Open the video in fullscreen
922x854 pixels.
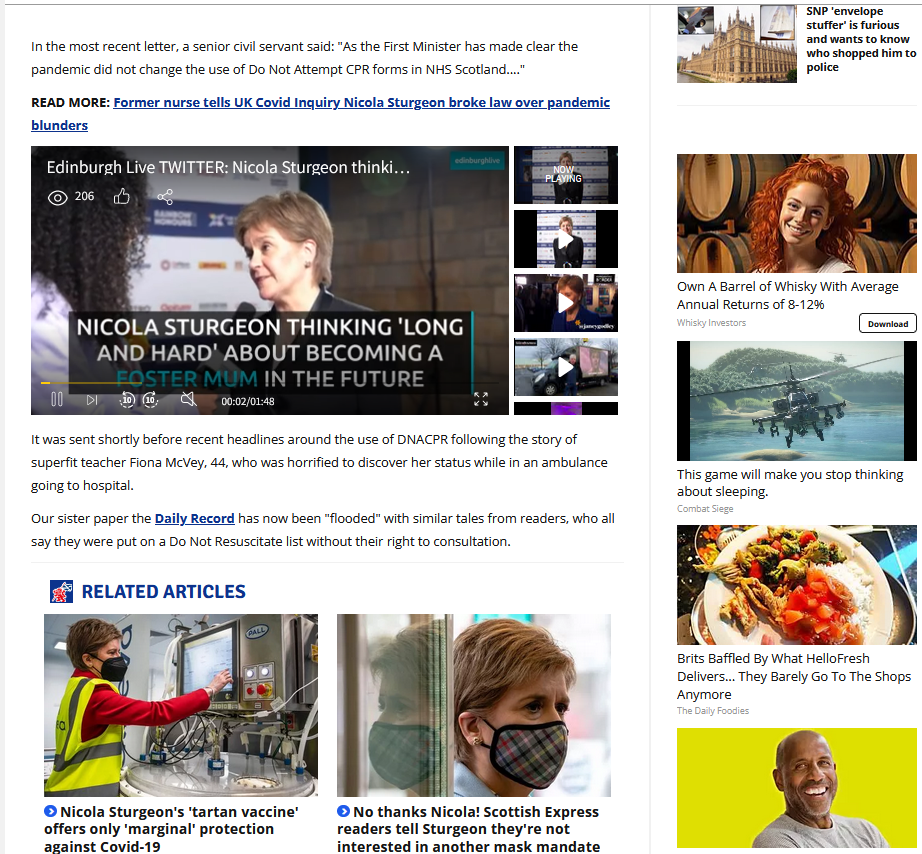click(x=481, y=399)
